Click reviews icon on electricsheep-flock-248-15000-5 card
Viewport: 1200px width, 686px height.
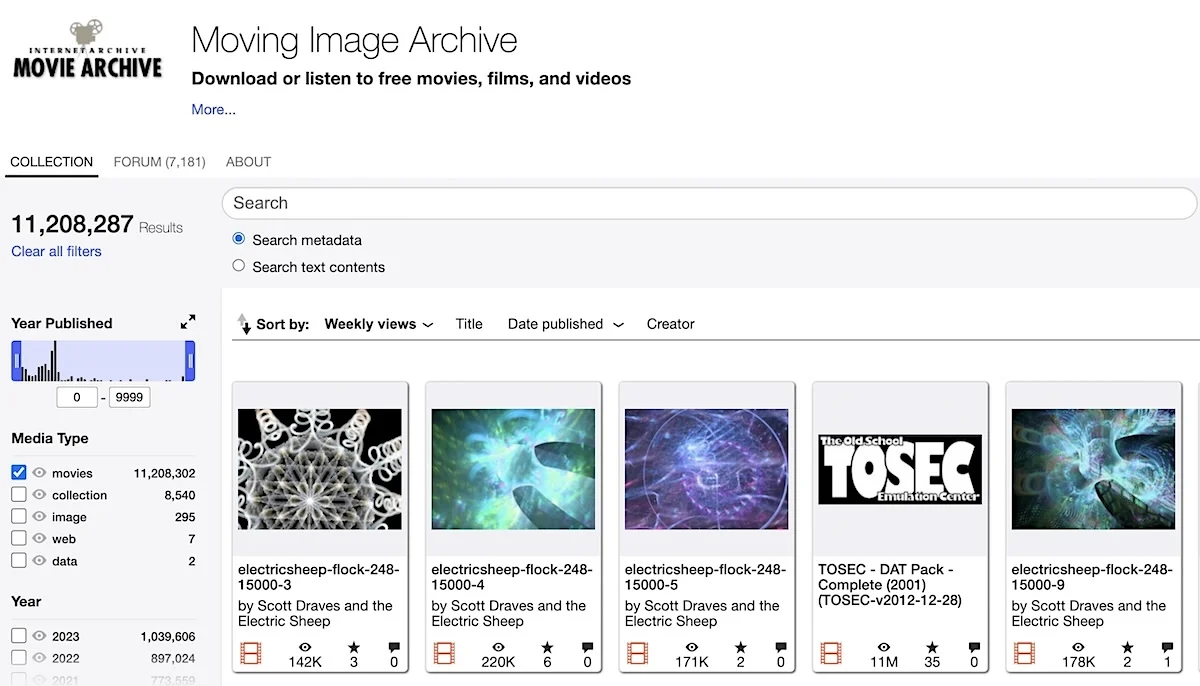[780, 648]
